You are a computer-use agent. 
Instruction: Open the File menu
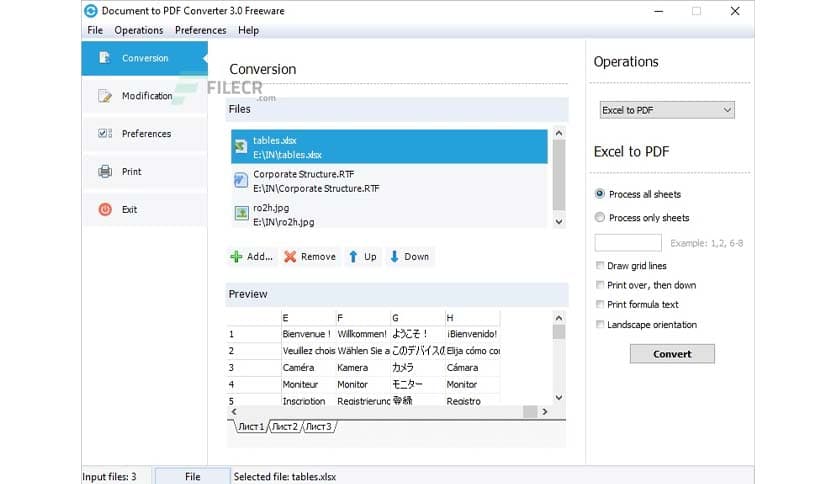tap(95, 30)
